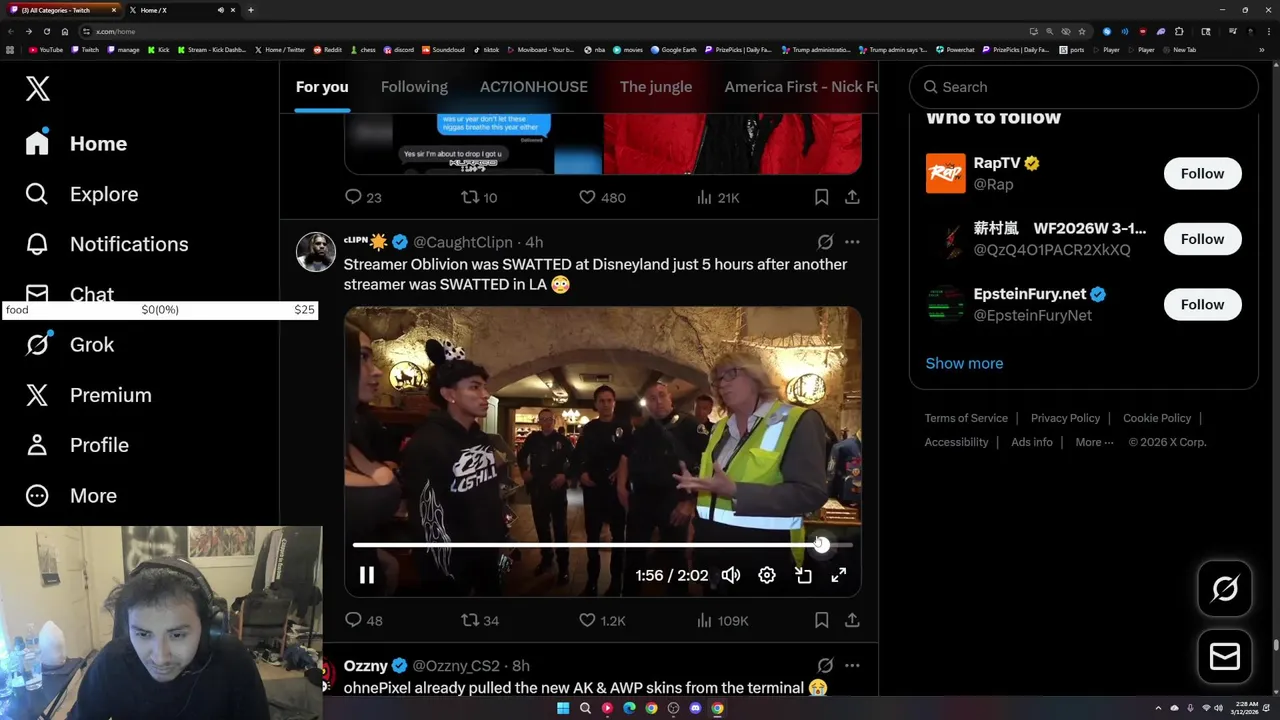
Task: Switch to The jungle tab
Action: [x=656, y=87]
